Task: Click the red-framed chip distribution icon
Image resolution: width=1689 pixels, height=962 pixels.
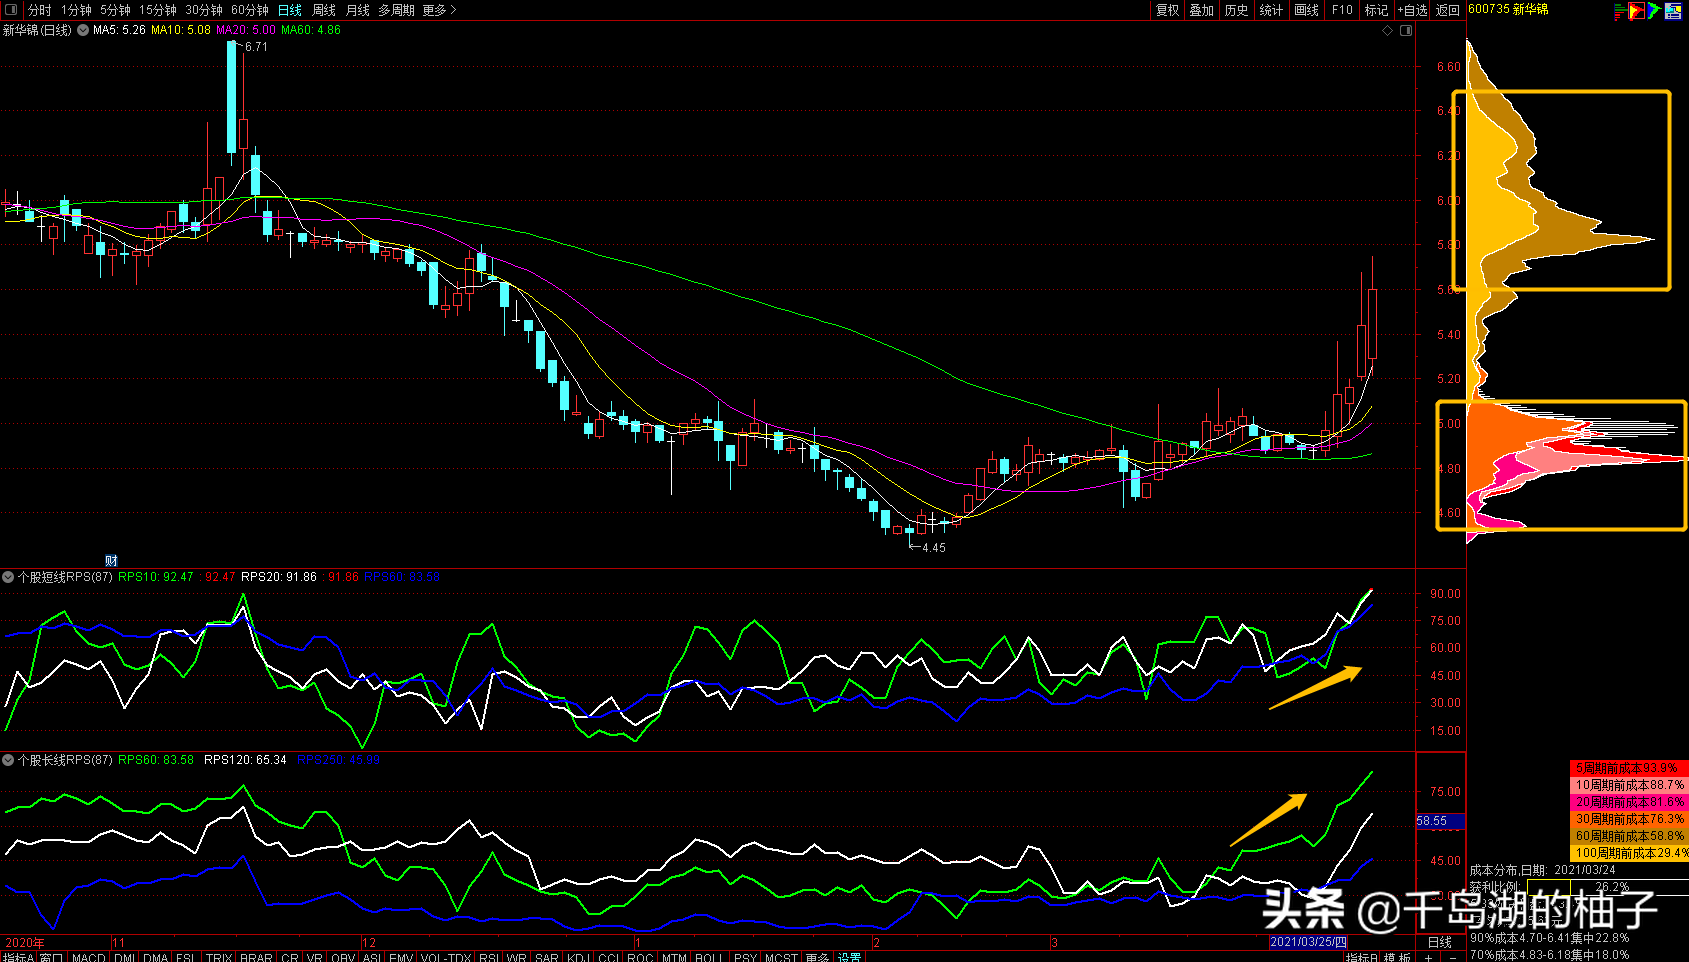Action: [1637, 11]
